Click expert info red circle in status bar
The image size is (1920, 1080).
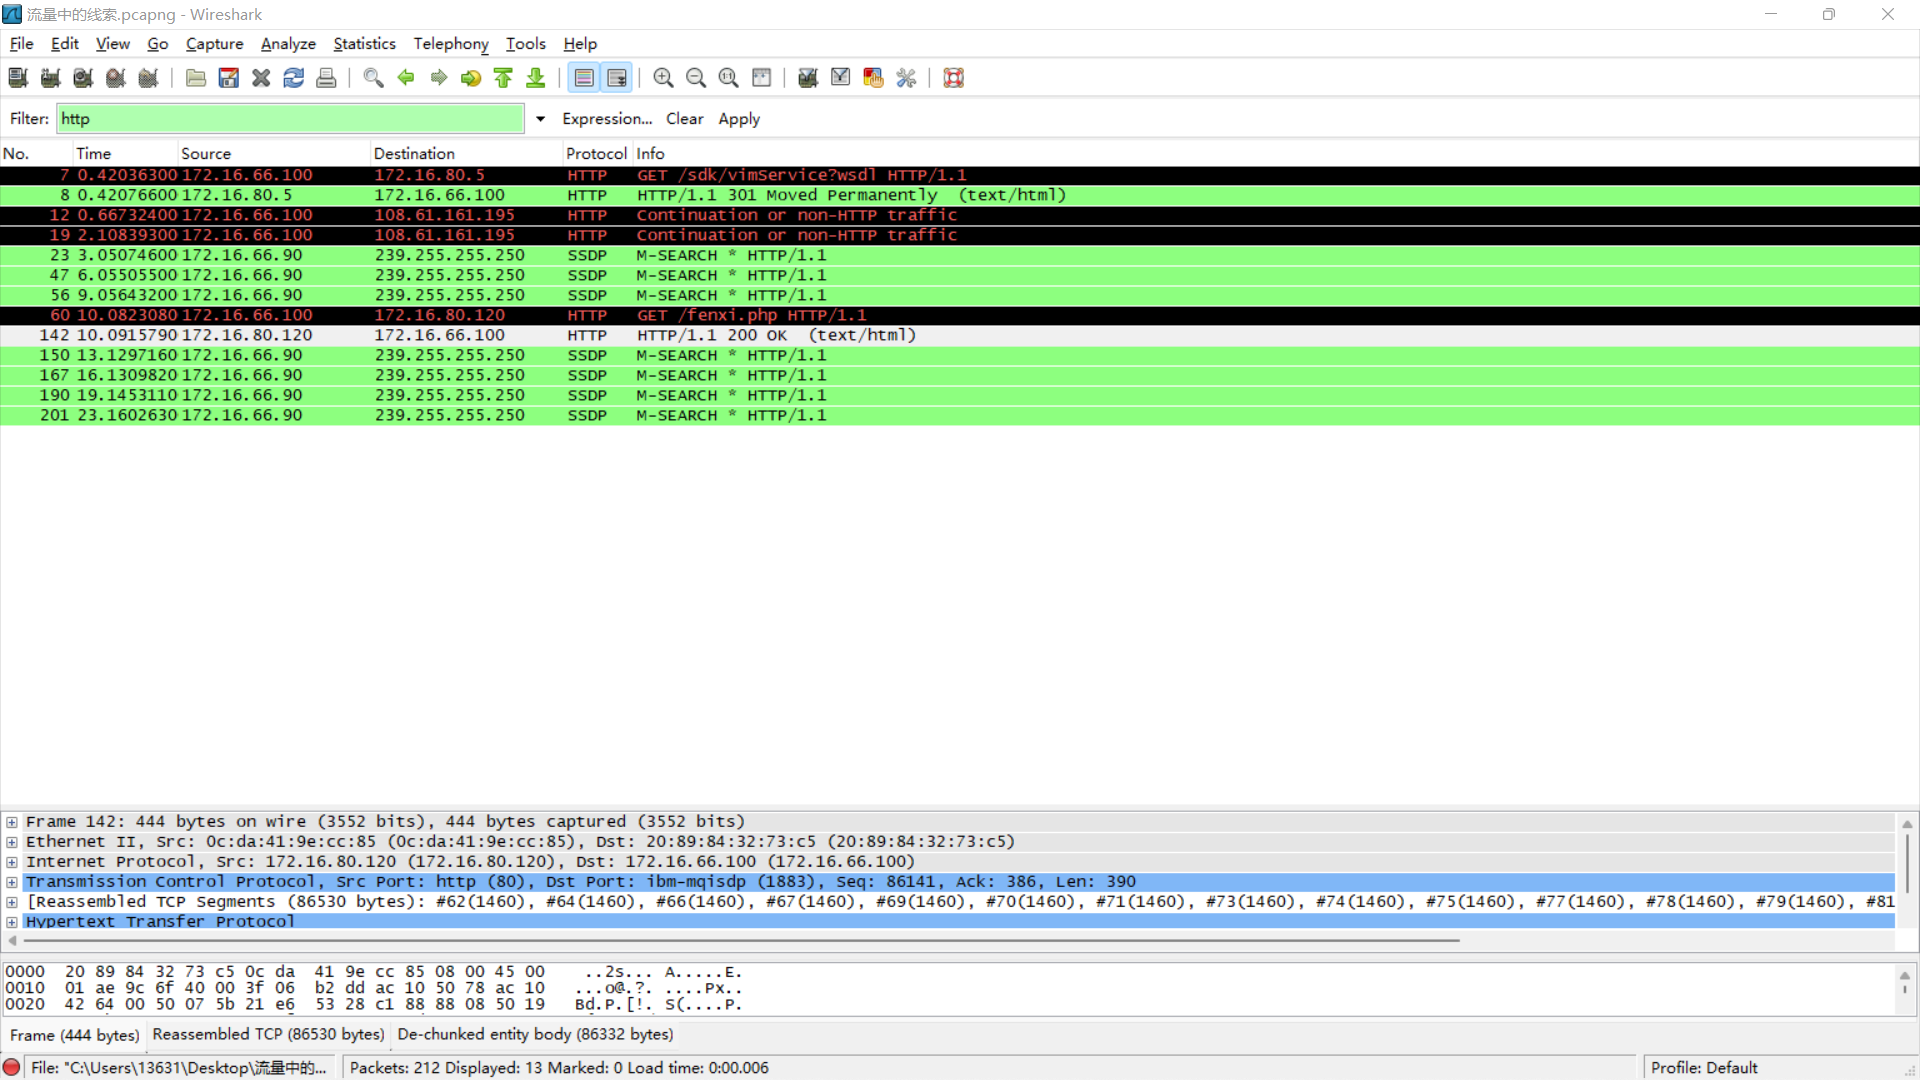click(x=12, y=1067)
